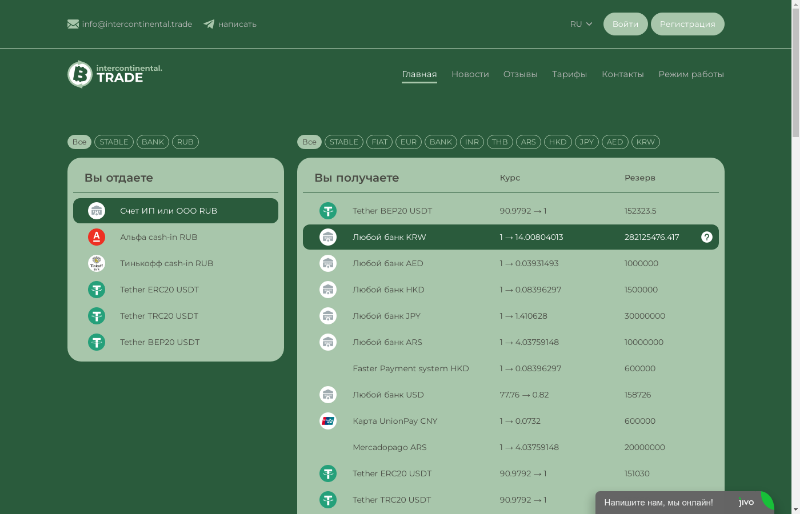
Task: Select Tether ERC20 USDT in give list
Action: pos(159,290)
